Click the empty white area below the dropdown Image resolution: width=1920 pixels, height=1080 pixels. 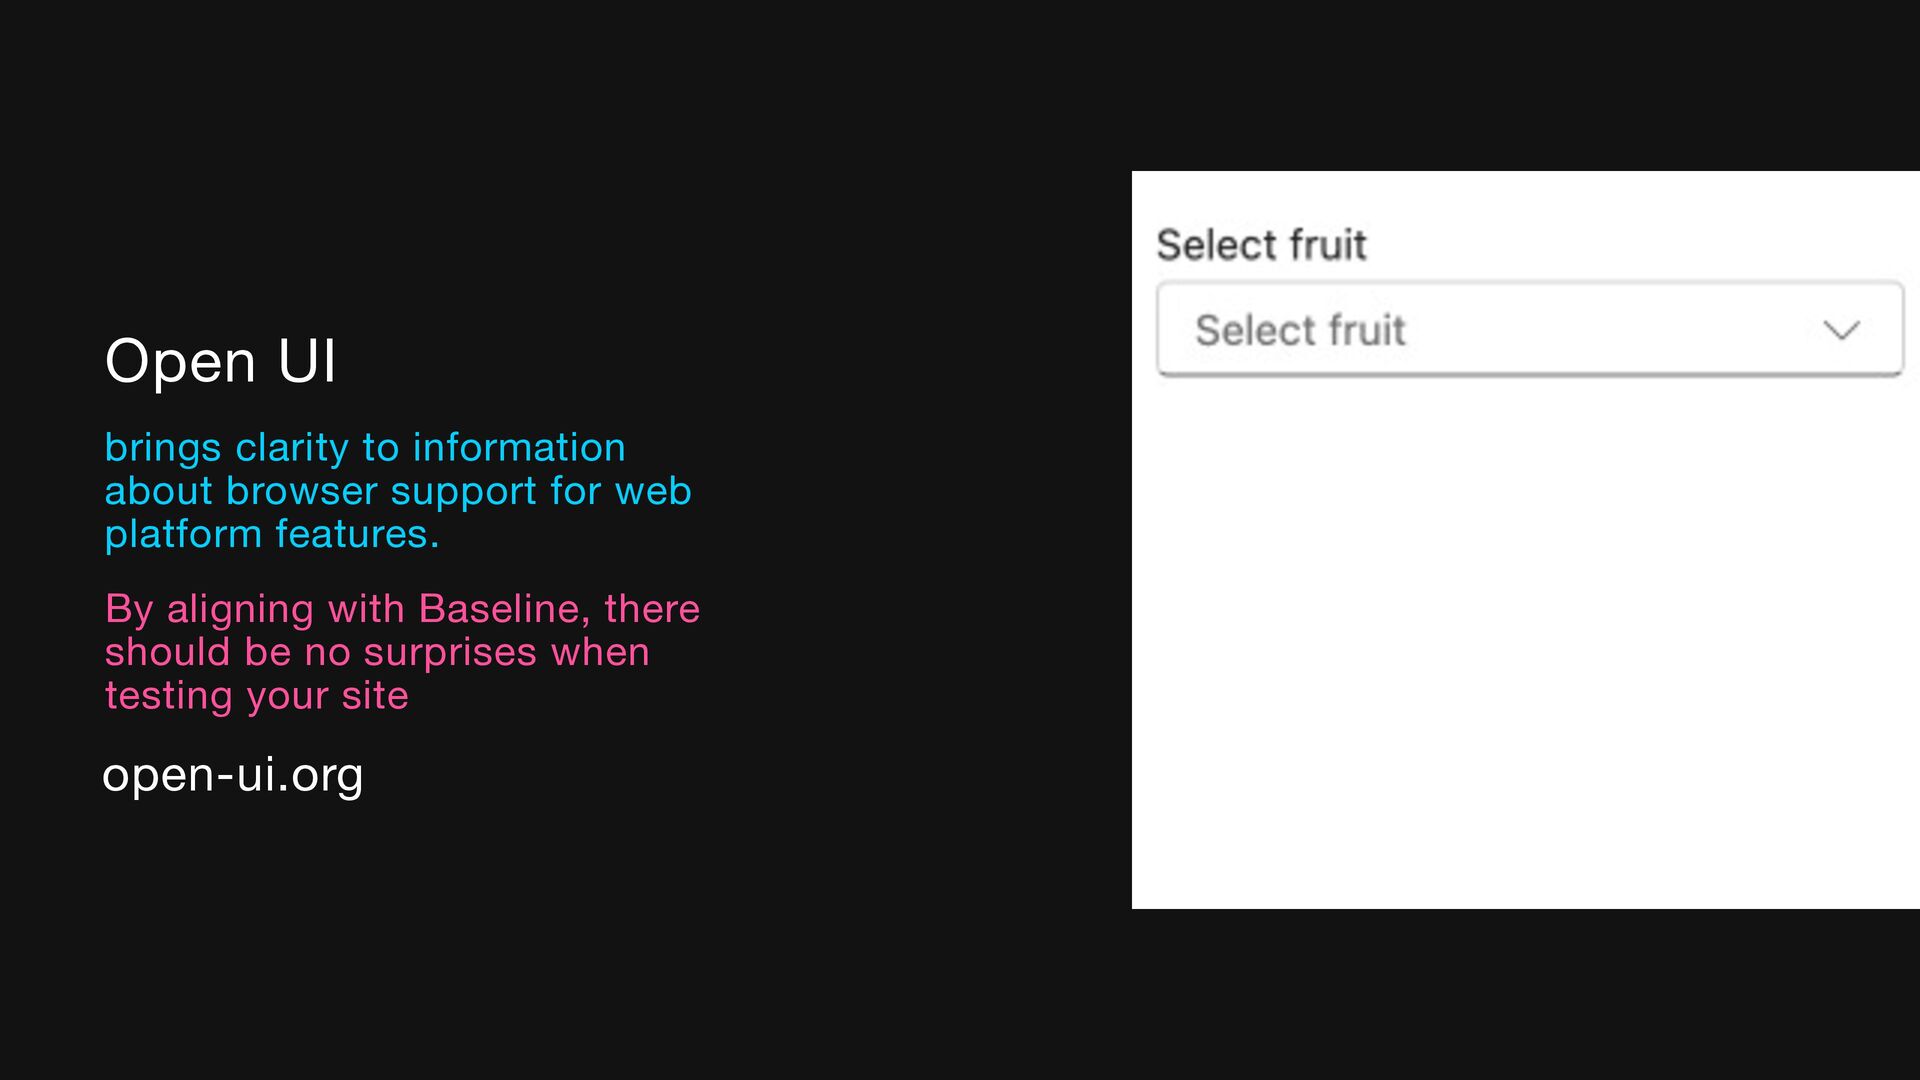(1525, 640)
